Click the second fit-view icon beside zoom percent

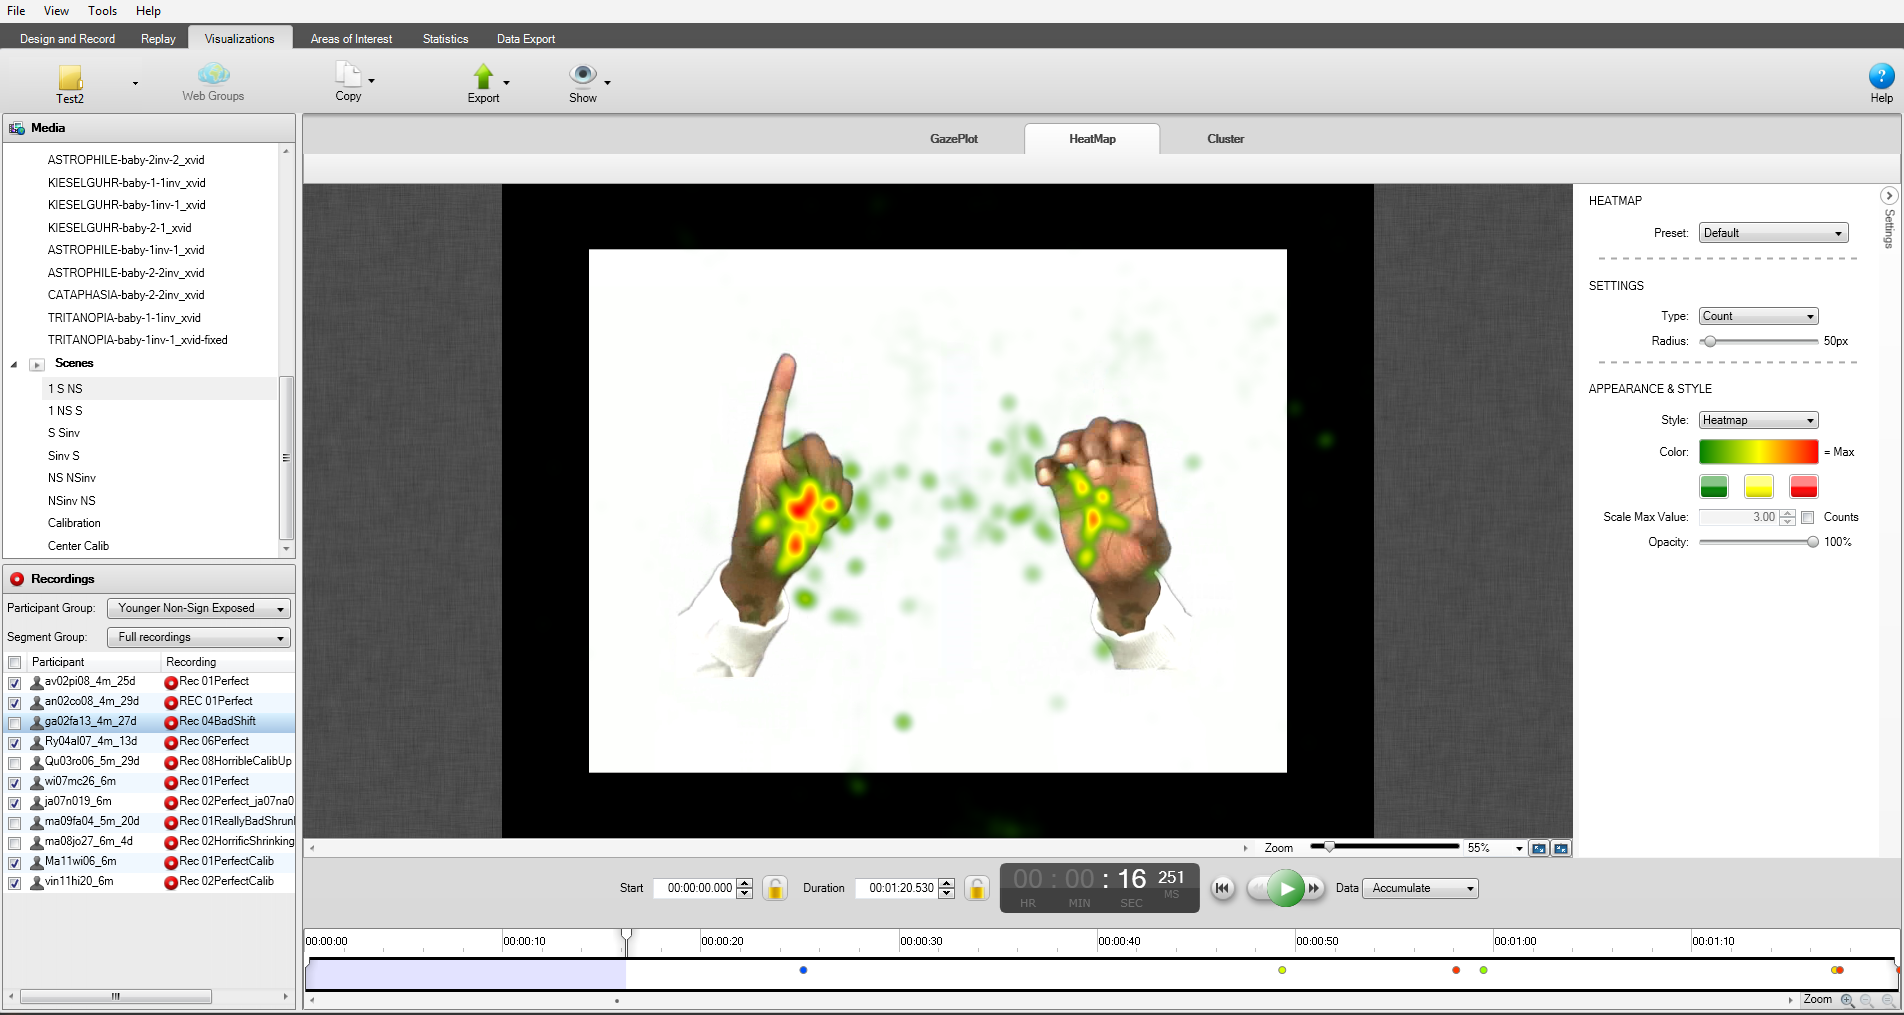click(x=1561, y=848)
